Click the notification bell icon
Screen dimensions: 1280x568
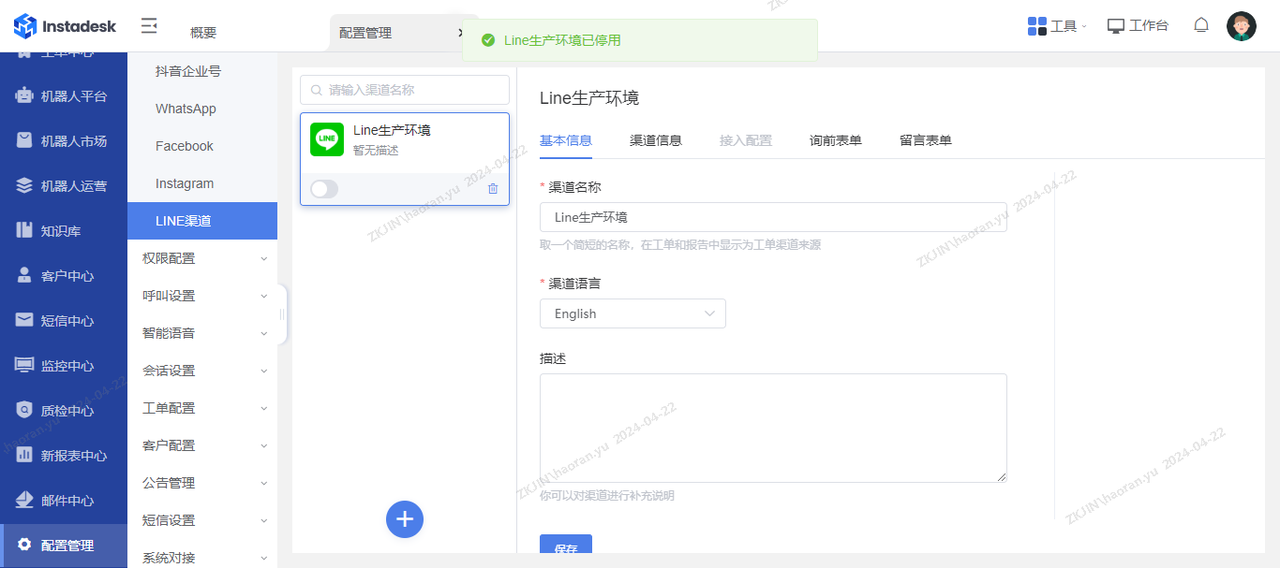coord(1201,26)
